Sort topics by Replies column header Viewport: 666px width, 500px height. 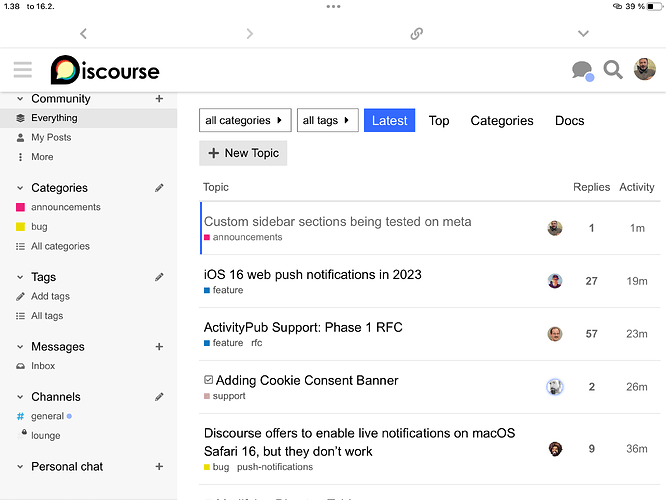pyautogui.click(x=591, y=187)
